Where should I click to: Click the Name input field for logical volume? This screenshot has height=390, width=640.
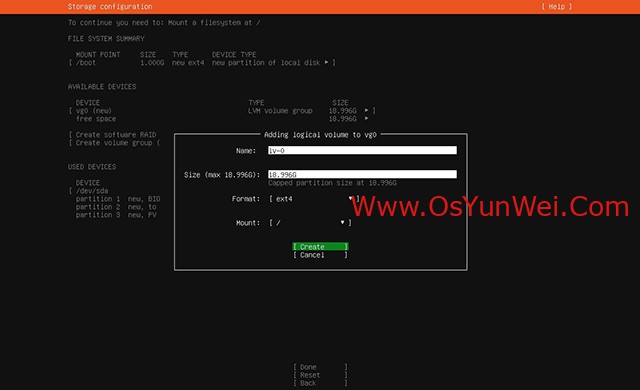pyautogui.click(x=362, y=151)
